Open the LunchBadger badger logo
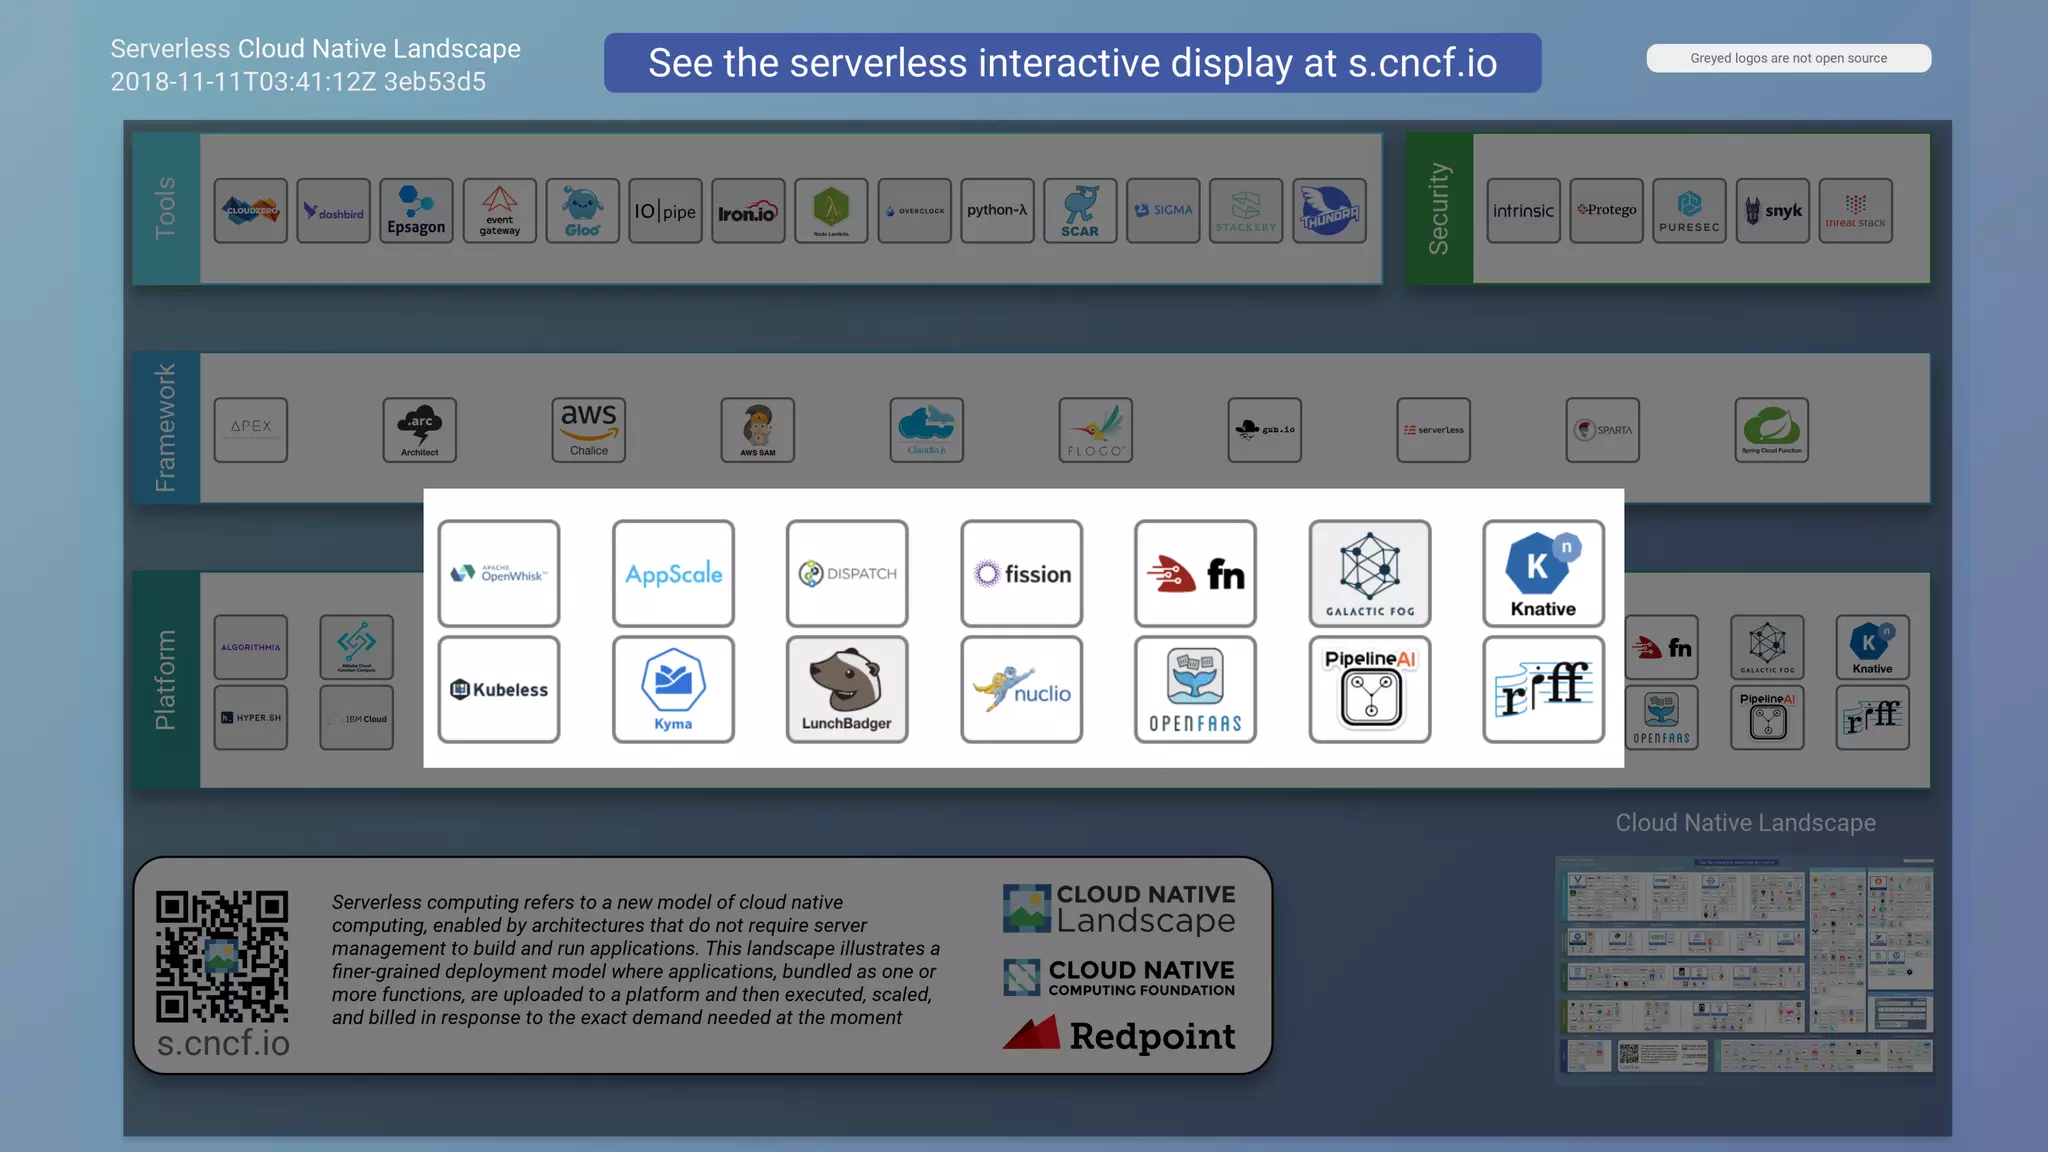 point(847,689)
